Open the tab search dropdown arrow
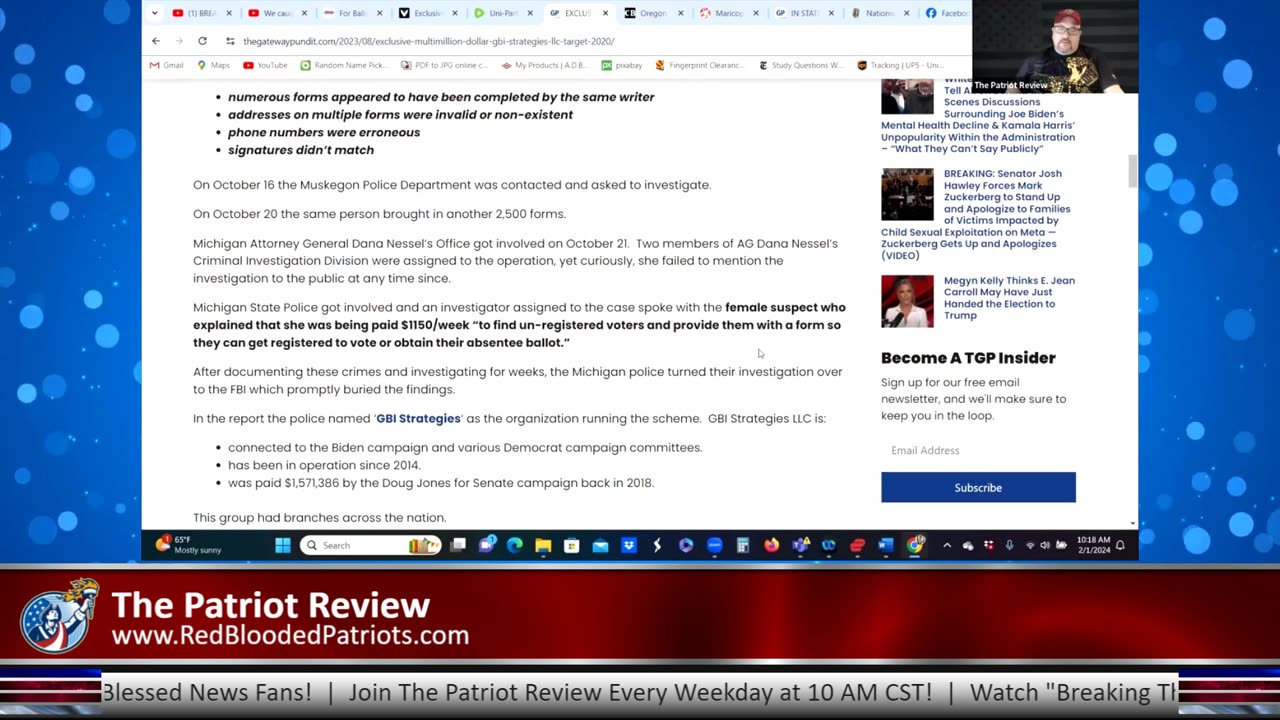This screenshot has height=720, width=1280. [154, 13]
